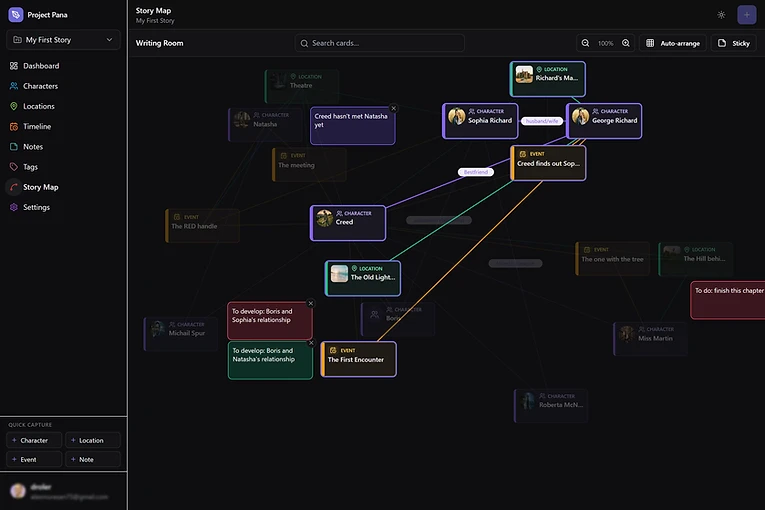This screenshot has height=510, width=765.
Task: Click the Miss Martin character card
Action: [x=650, y=338]
